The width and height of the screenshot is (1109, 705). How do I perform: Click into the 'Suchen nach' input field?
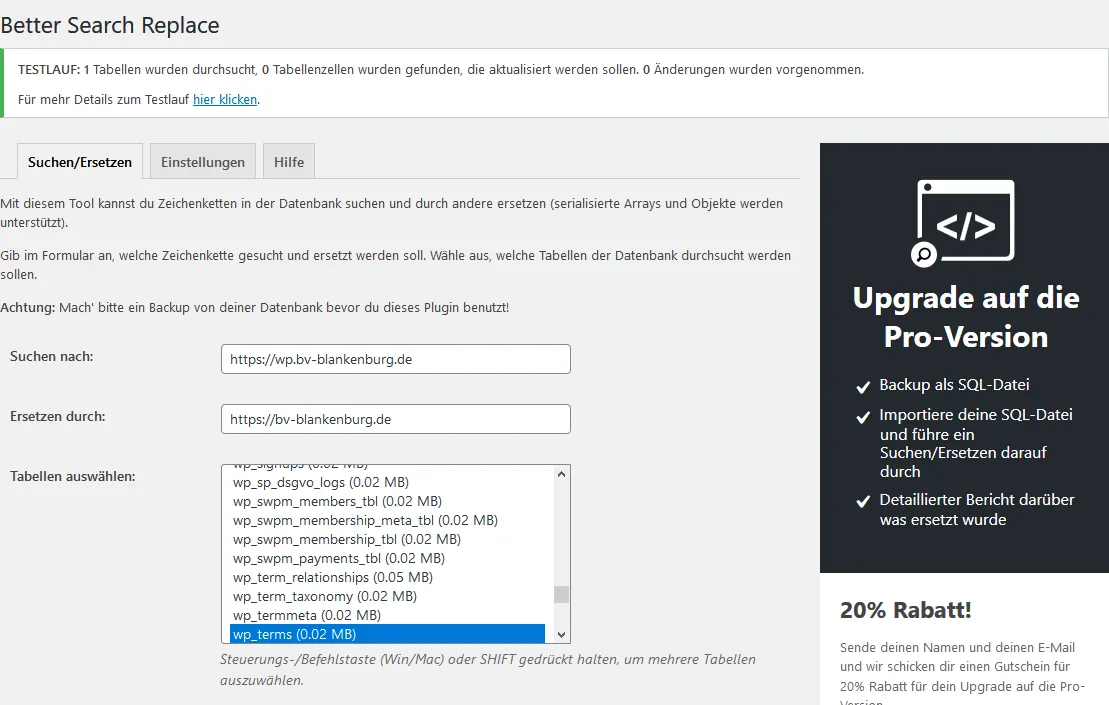(x=395, y=359)
